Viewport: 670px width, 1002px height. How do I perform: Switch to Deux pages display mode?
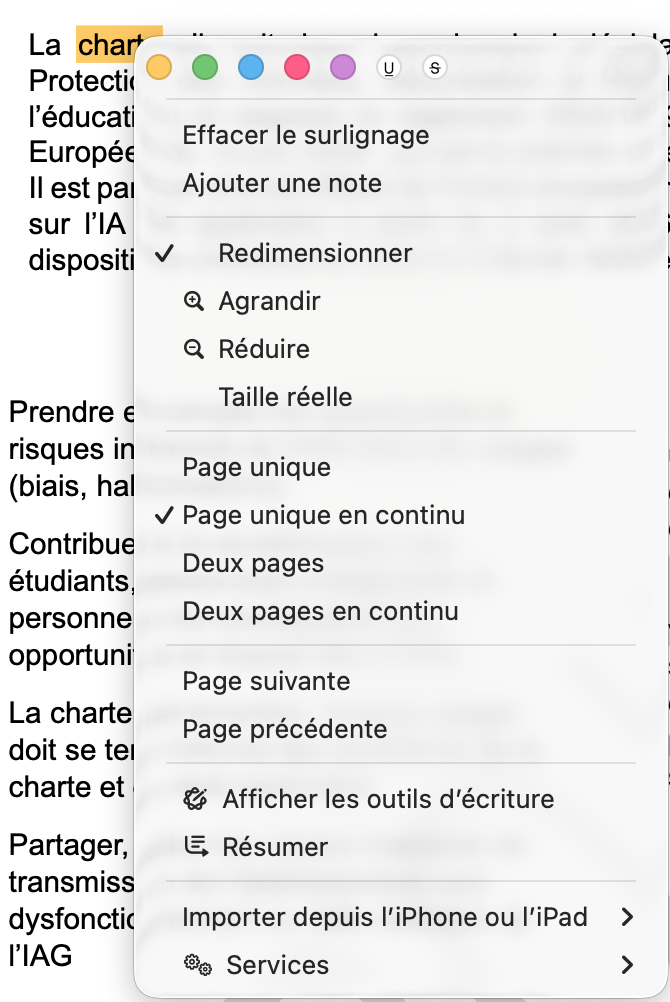(x=253, y=564)
